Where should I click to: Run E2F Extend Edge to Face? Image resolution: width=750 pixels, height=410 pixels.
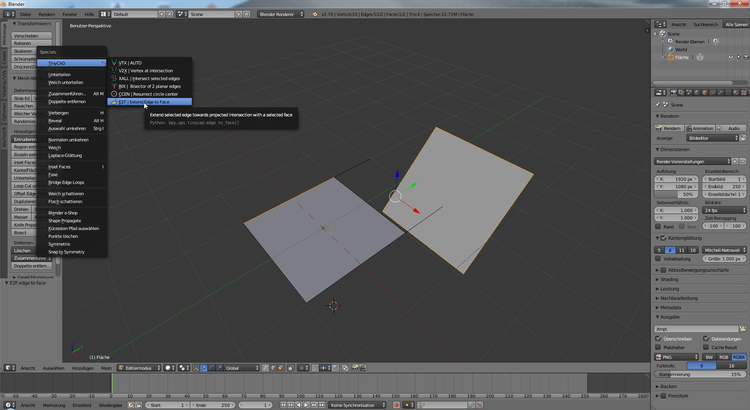tap(145, 102)
